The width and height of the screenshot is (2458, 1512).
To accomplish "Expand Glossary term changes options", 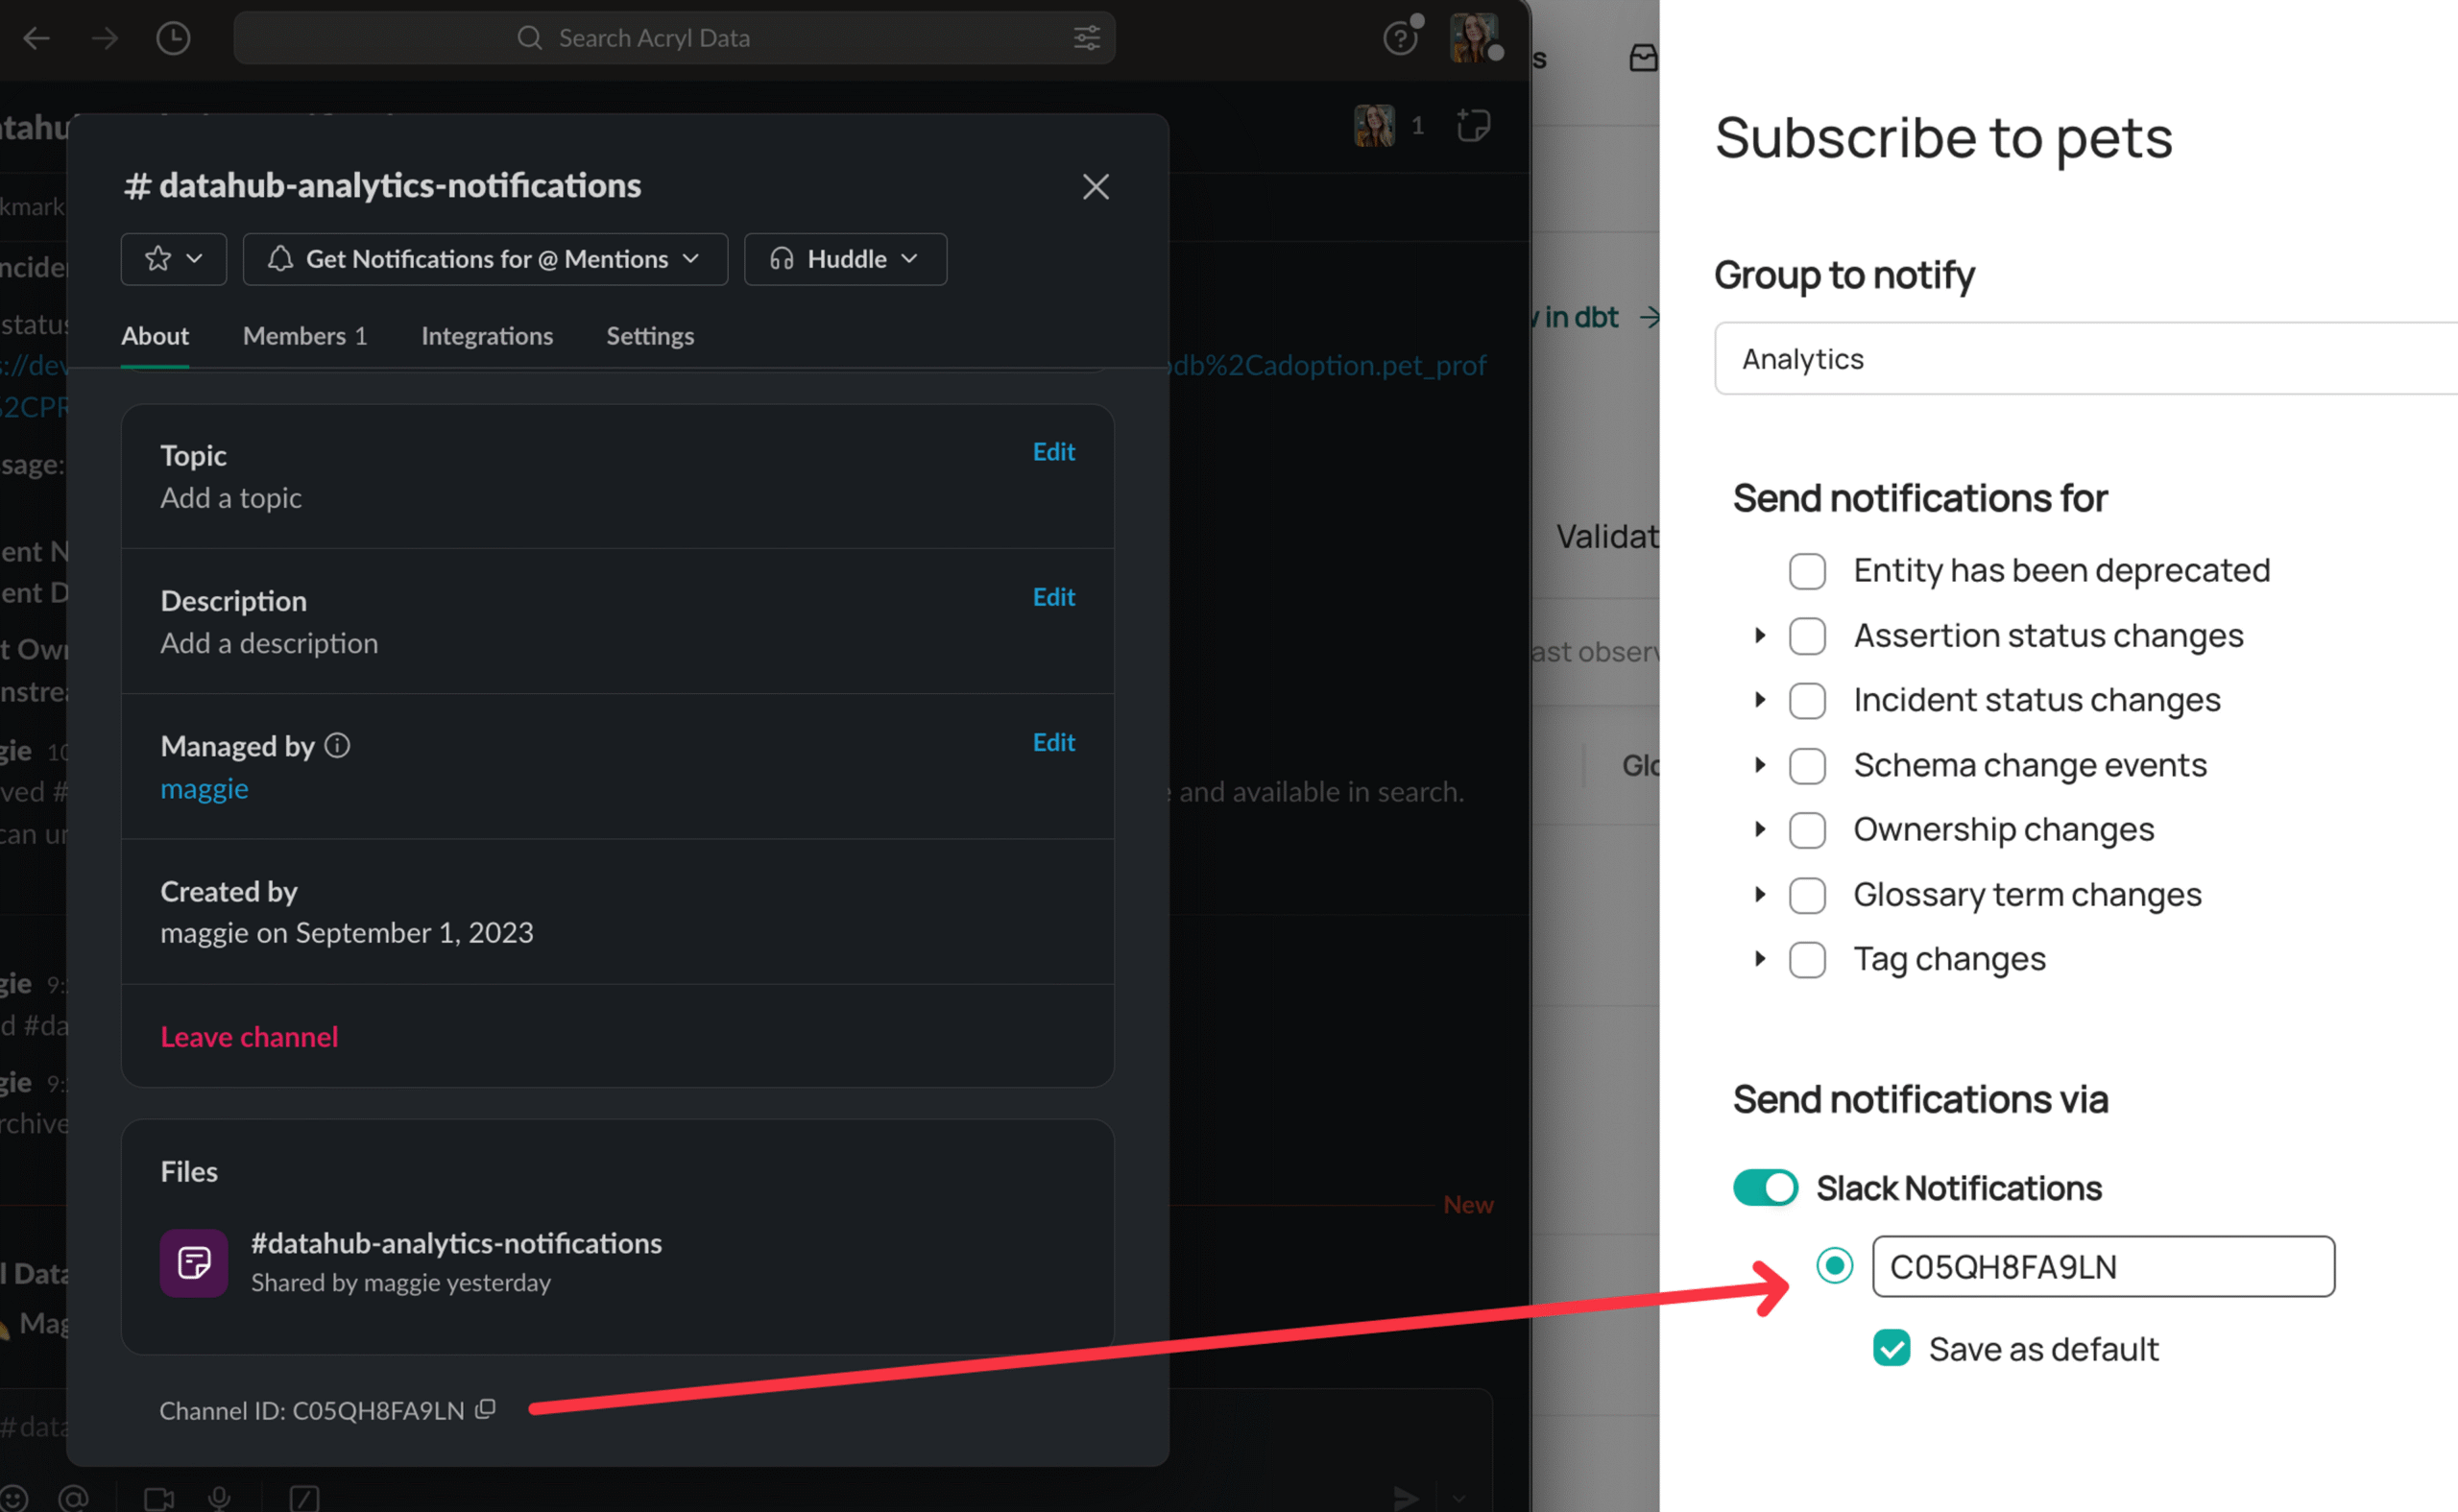I will [x=1760, y=894].
